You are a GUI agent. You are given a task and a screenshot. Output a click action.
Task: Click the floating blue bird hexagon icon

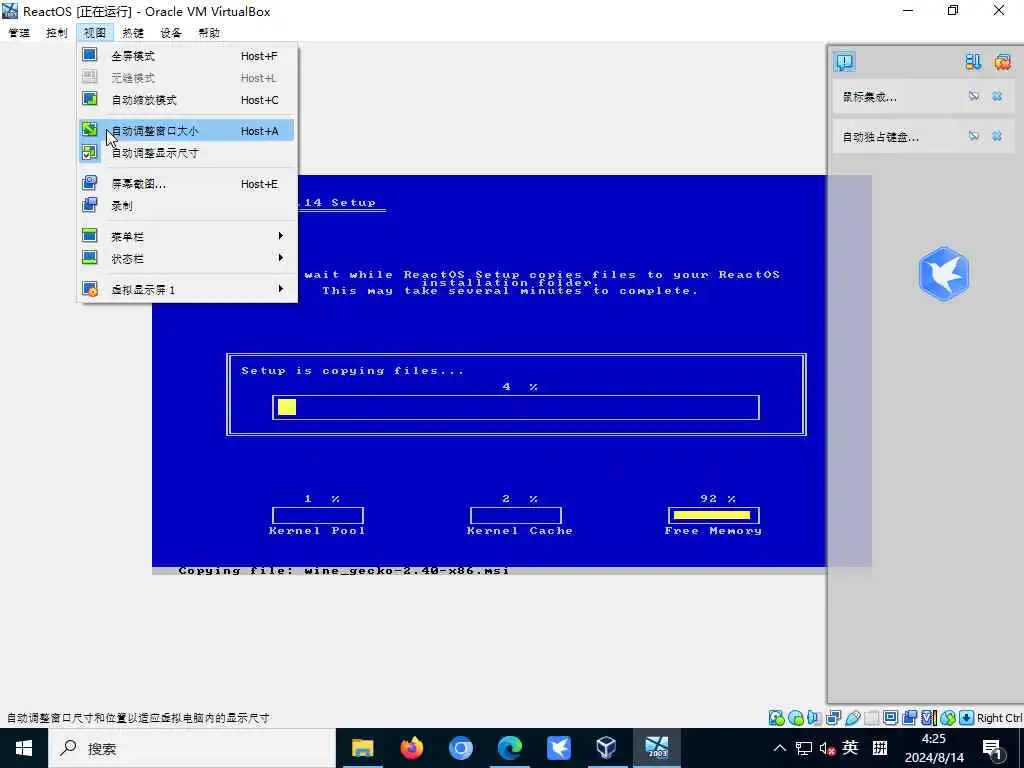pyautogui.click(x=944, y=274)
